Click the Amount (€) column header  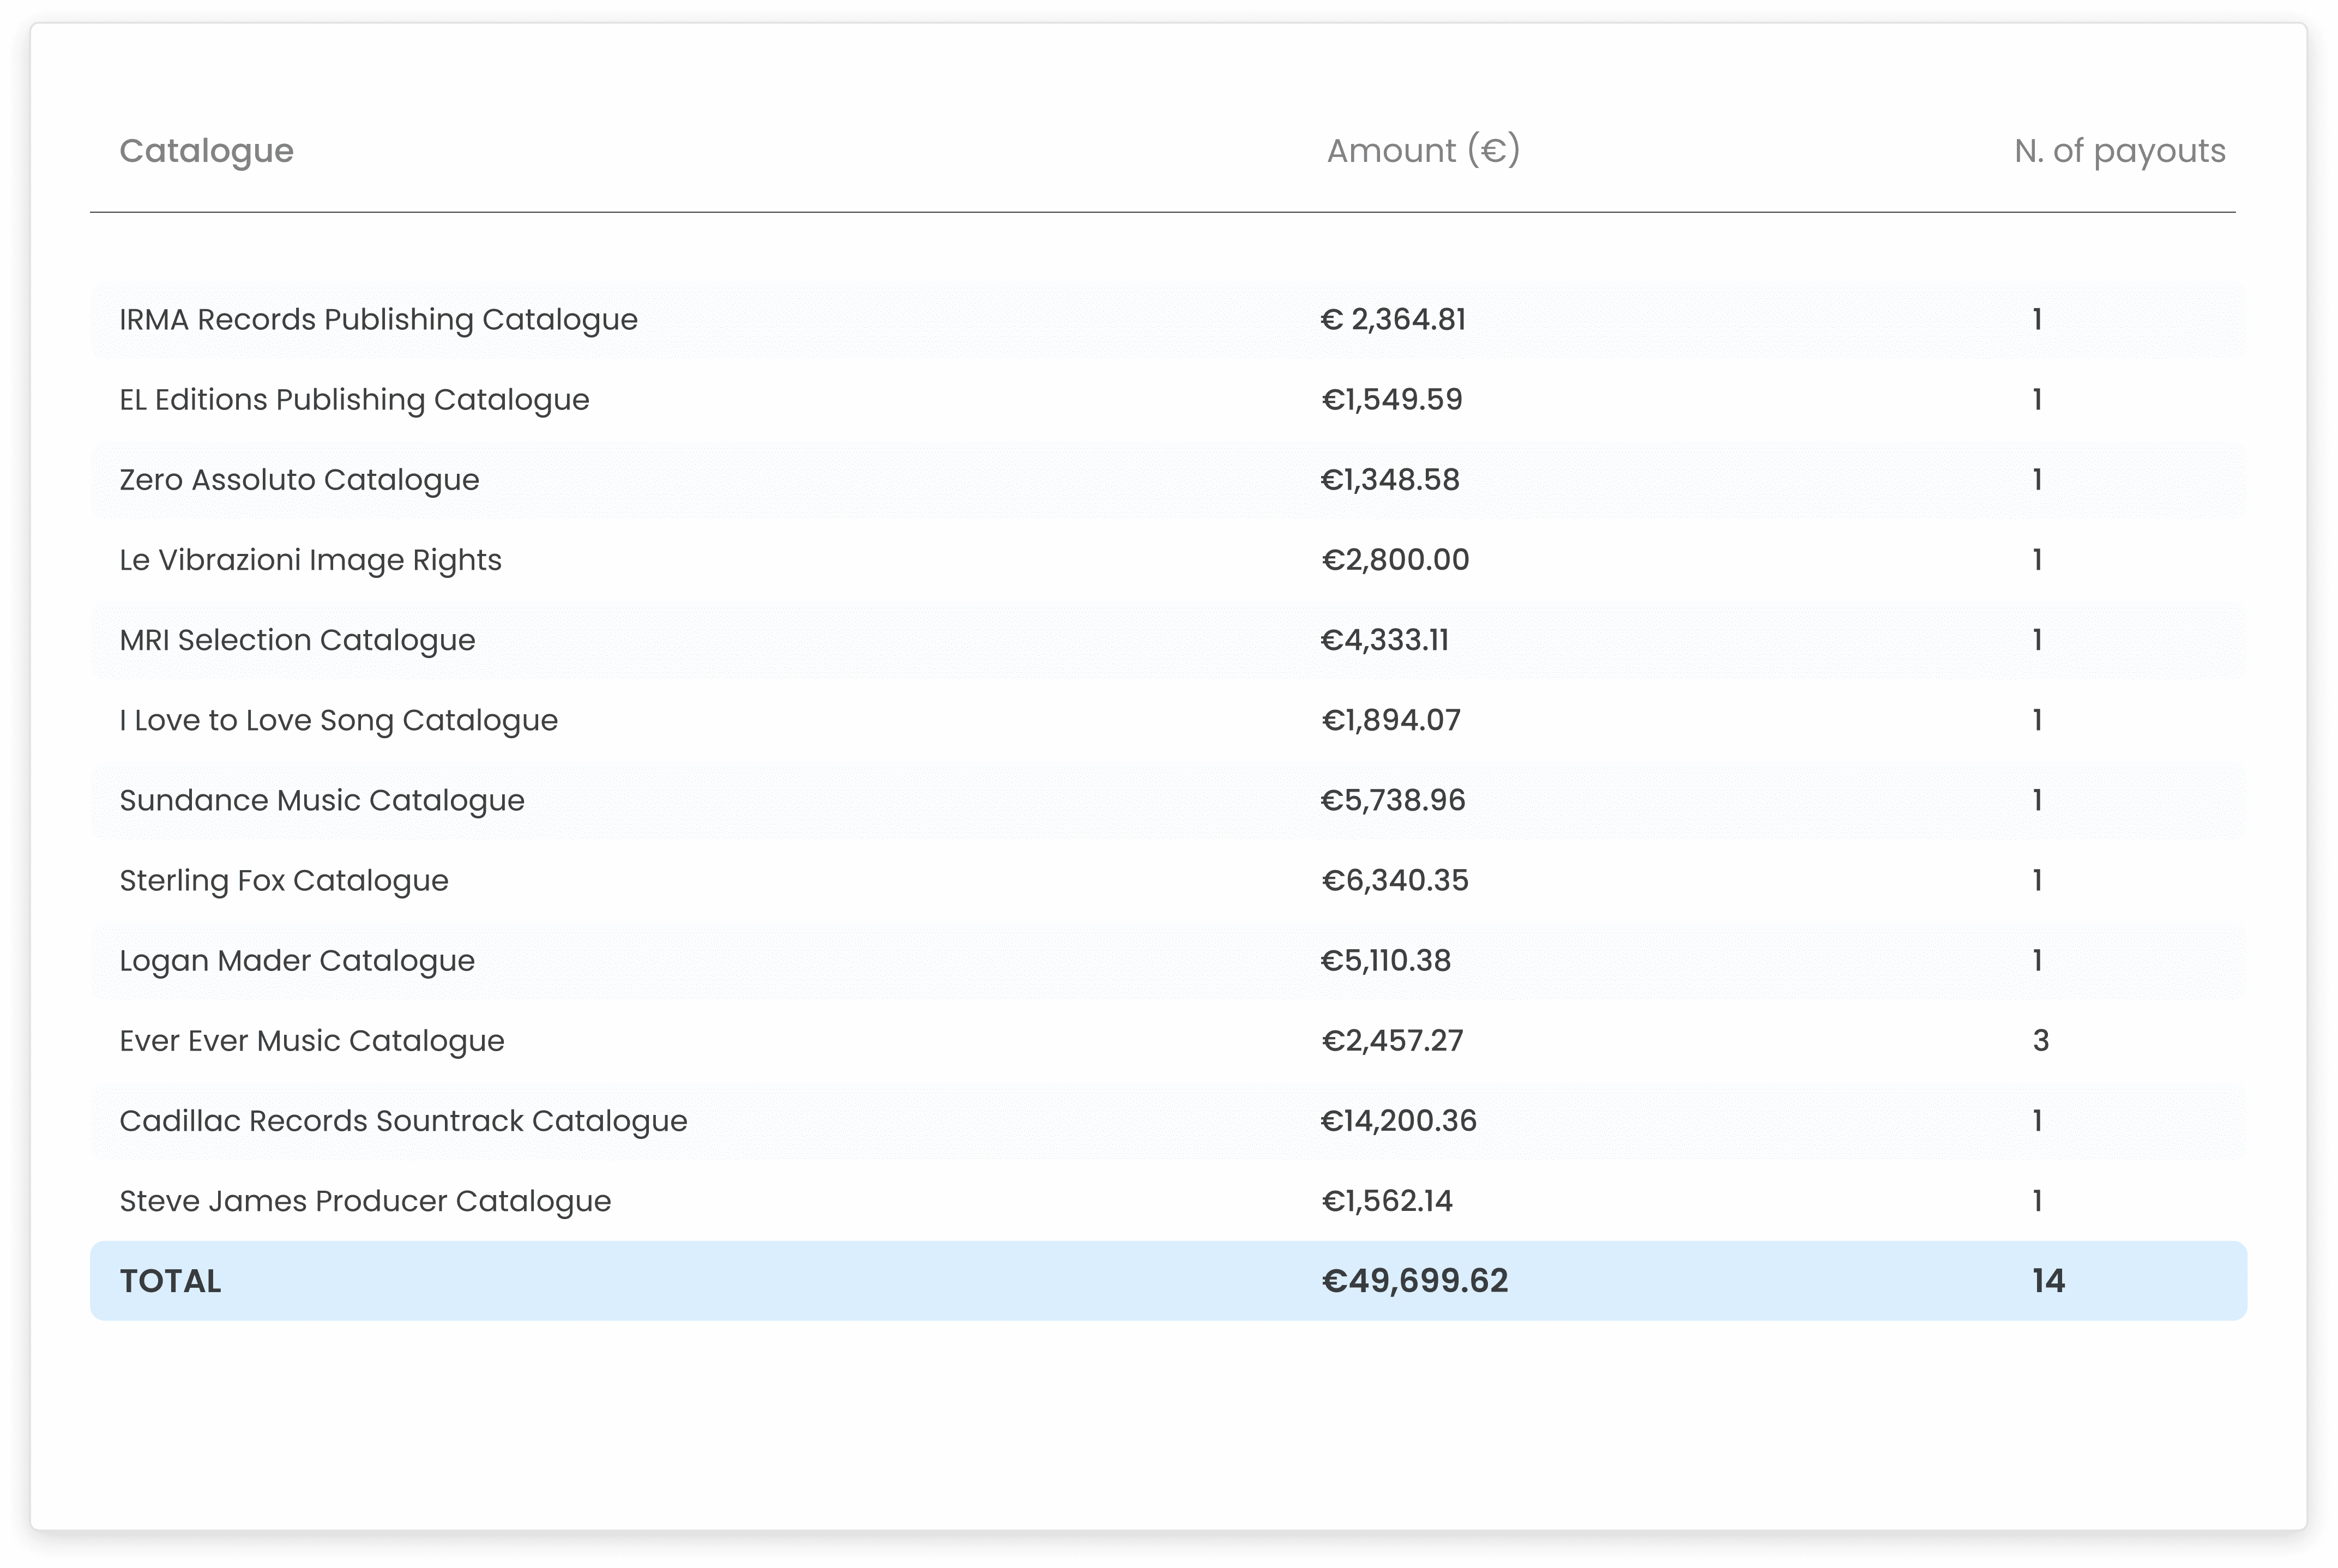1422,151
